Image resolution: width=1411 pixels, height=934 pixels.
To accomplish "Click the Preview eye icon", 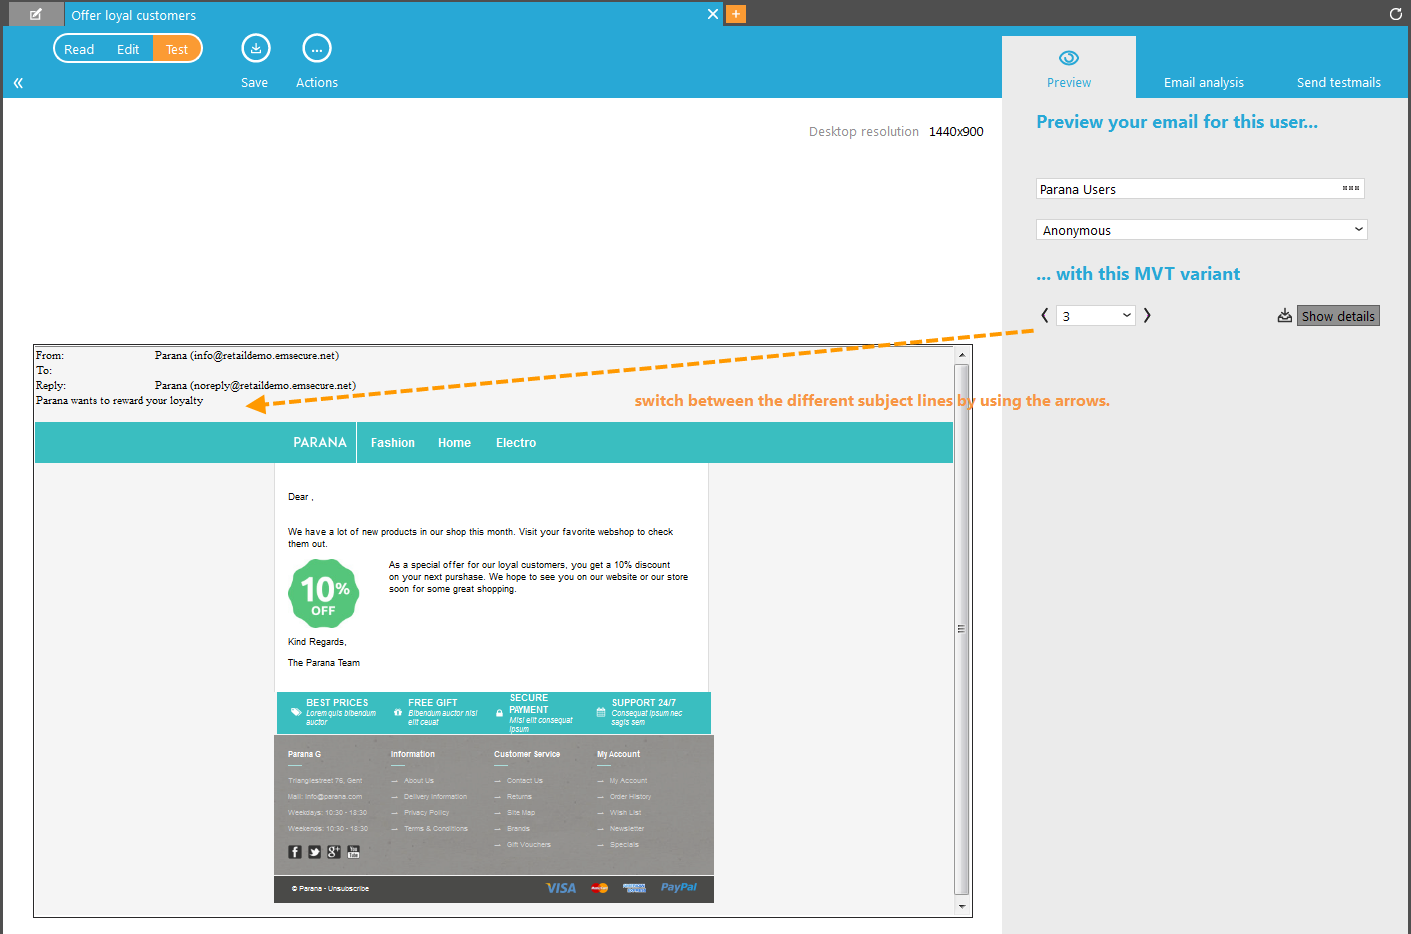I will 1068,58.
